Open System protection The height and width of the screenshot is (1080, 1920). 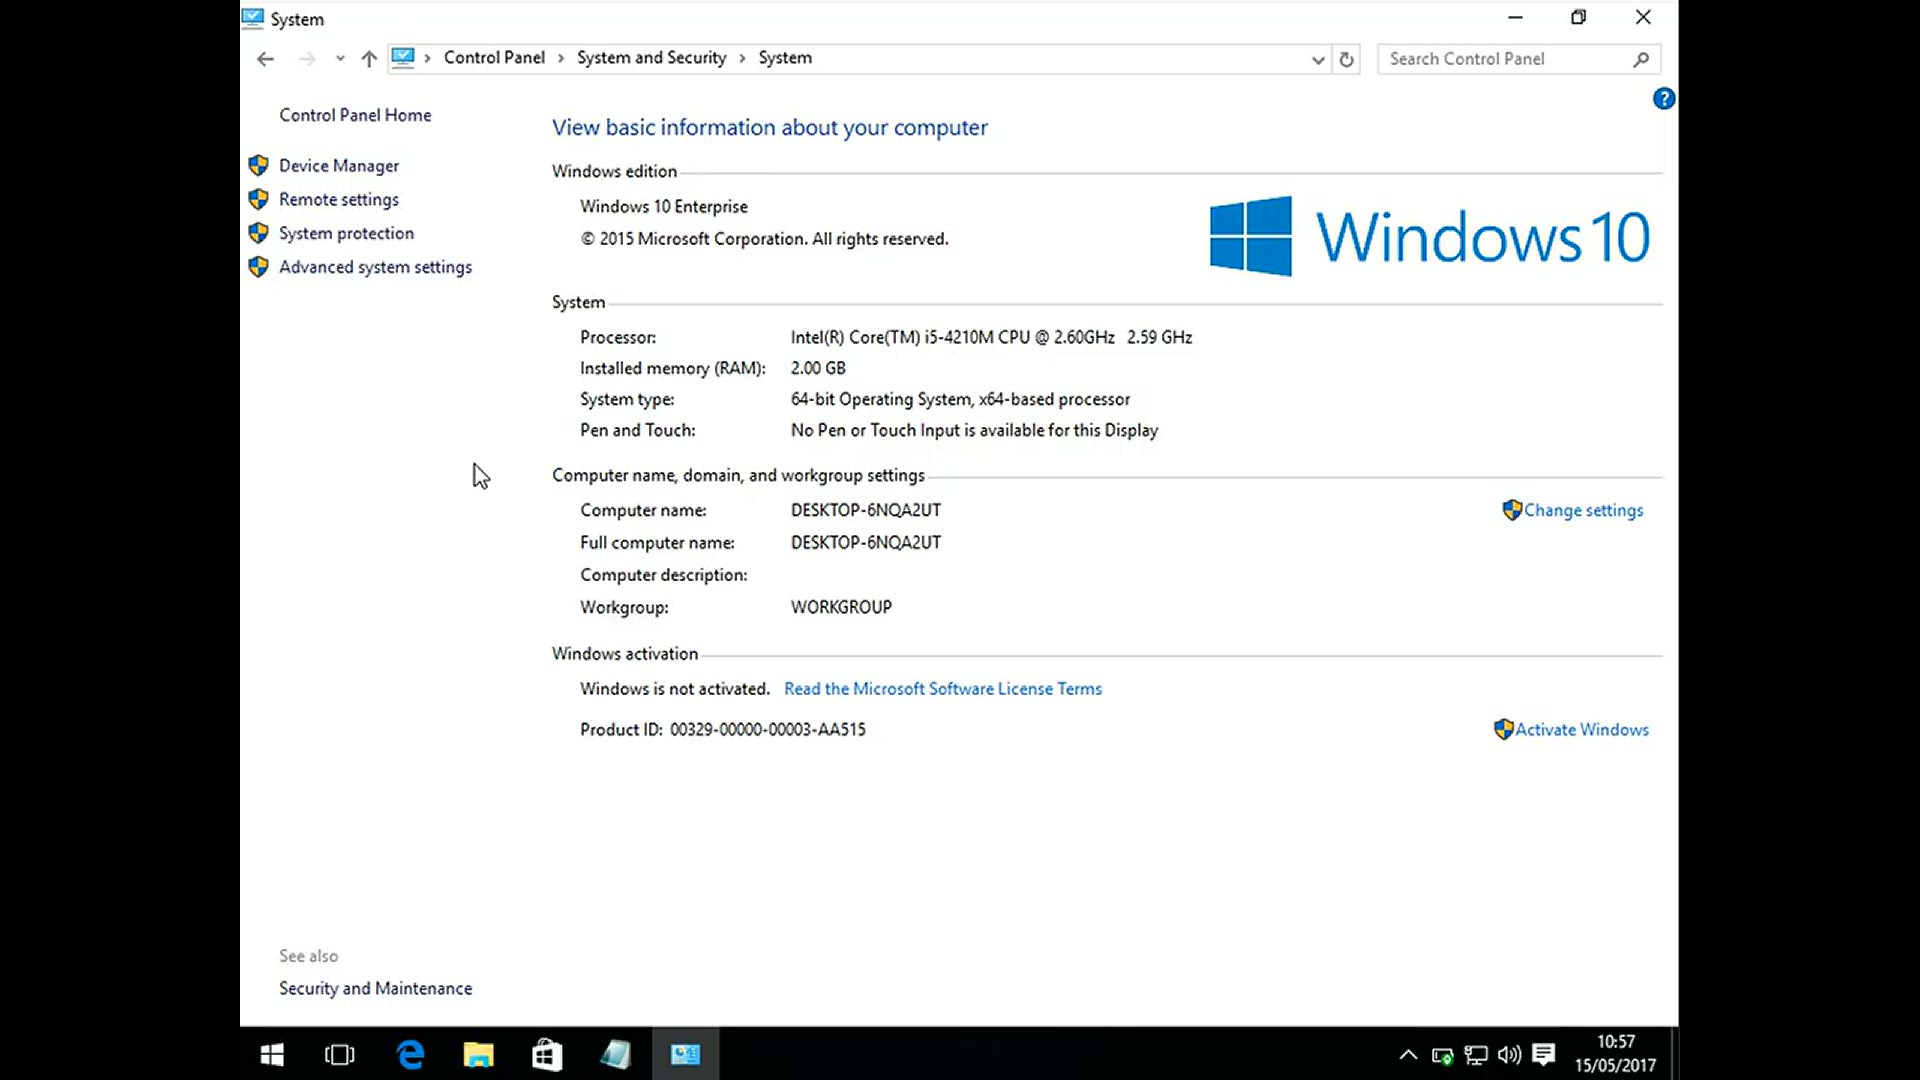[x=346, y=233]
